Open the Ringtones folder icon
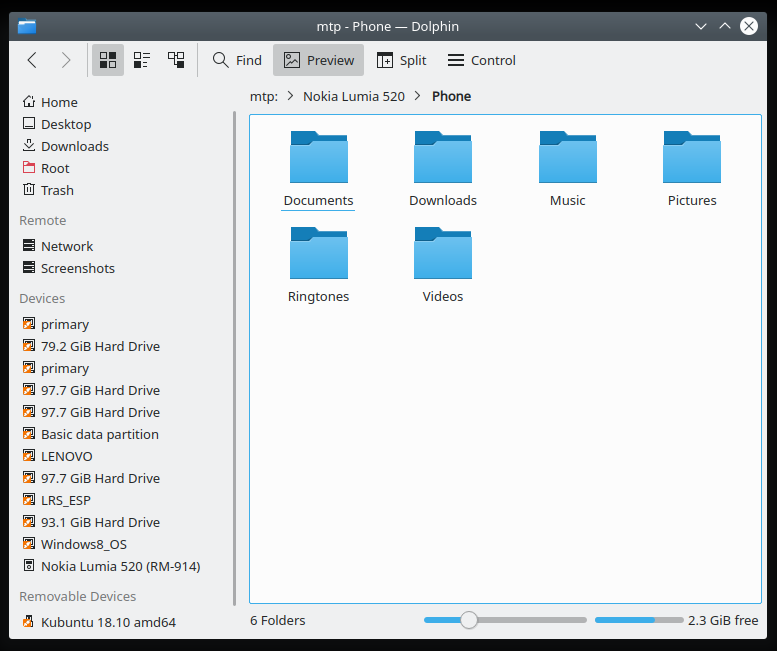 (318, 254)
